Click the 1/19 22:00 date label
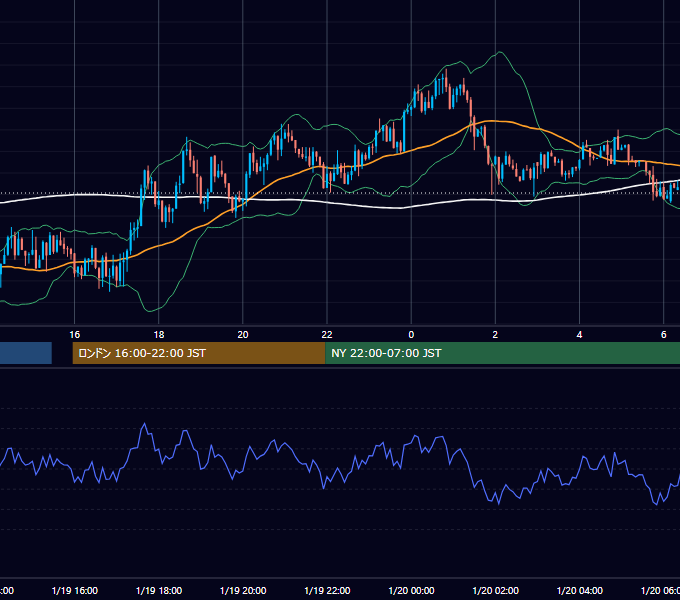 pyautogui.click(x=327, y=590)
